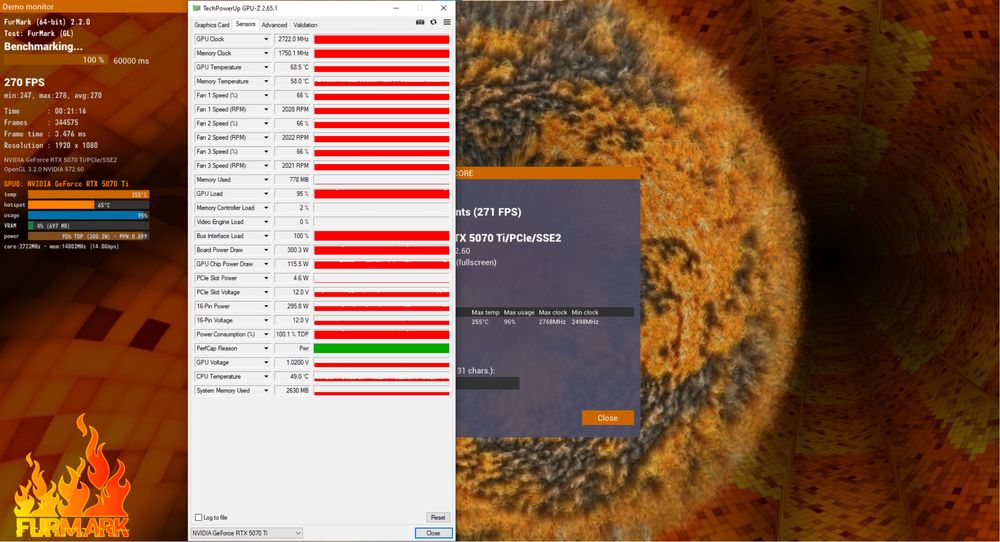Click the FurMark flame logo
This screenshot has width=1000, height=542.
point(73,477)
